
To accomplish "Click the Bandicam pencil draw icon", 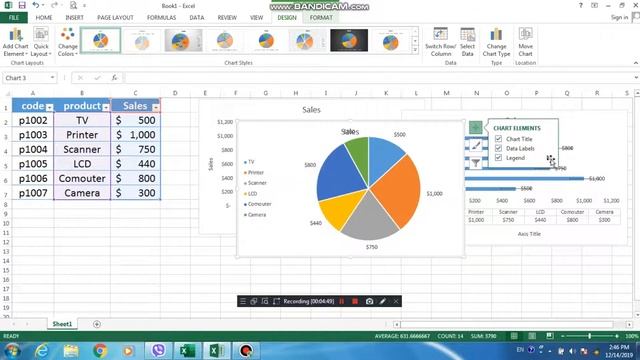I will pyautogui.click(x=382, y=301).
